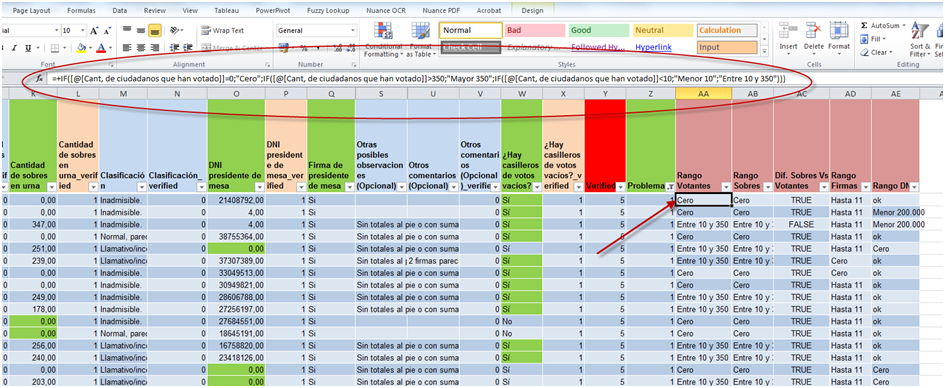Open Conditional Formatting menu
Viewport: 945px width, 388px height.
(x=383, y=40)
